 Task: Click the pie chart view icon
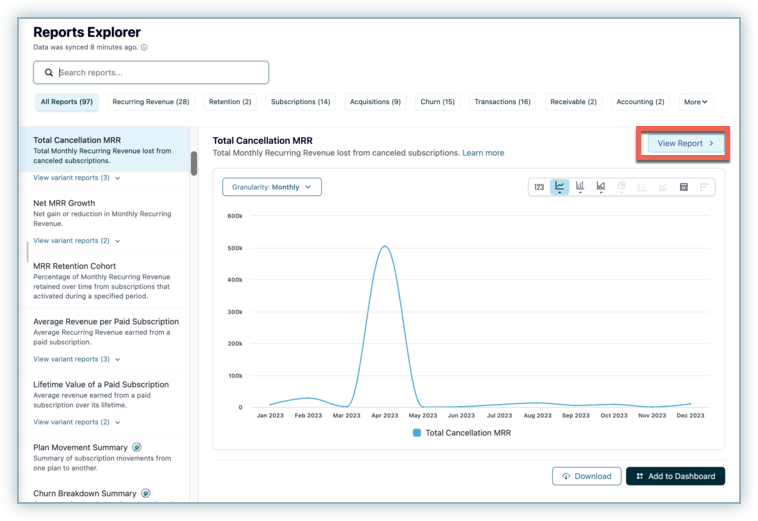622,187
